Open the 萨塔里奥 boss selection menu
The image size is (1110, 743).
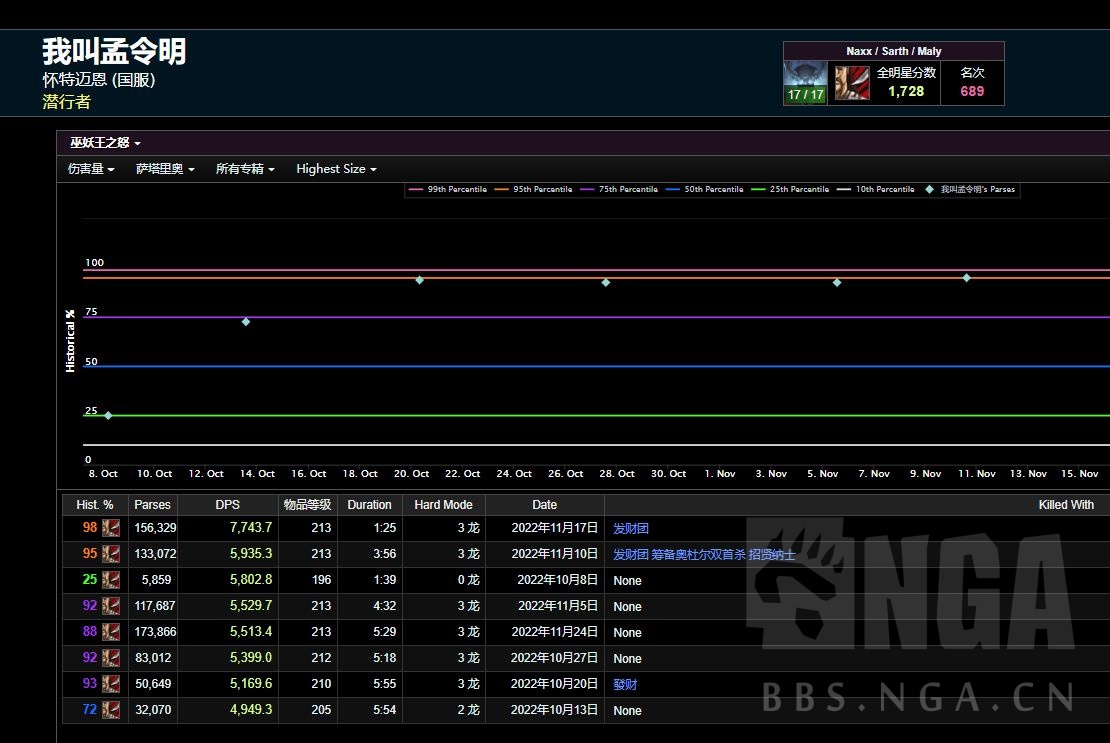coord(165,169)
